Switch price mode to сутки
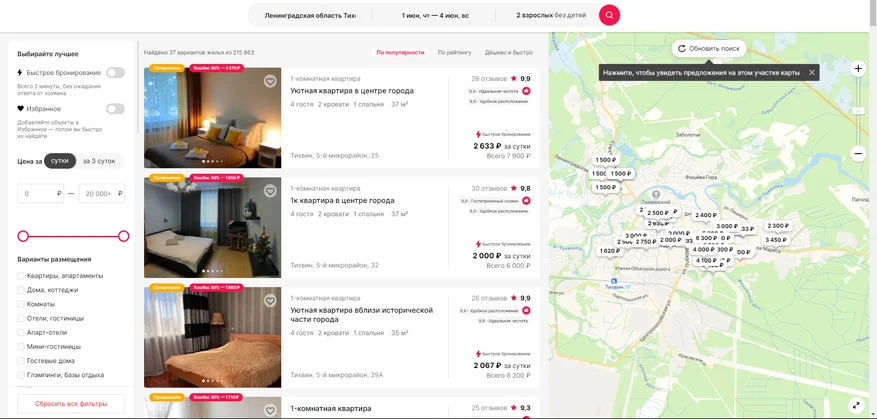 click(60, 161)
